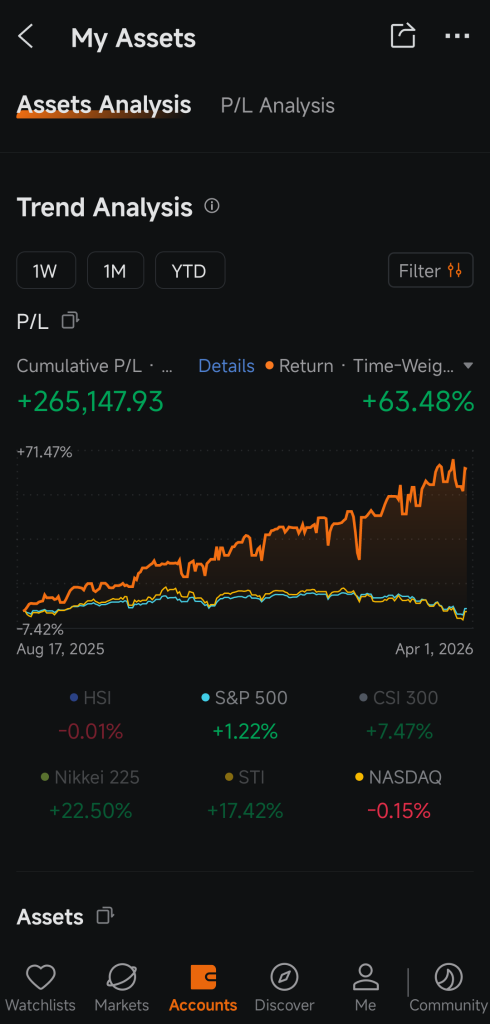Open the Community section
Image resolution: width=490 pixels, height=1024 pixels.
(448, 989)
